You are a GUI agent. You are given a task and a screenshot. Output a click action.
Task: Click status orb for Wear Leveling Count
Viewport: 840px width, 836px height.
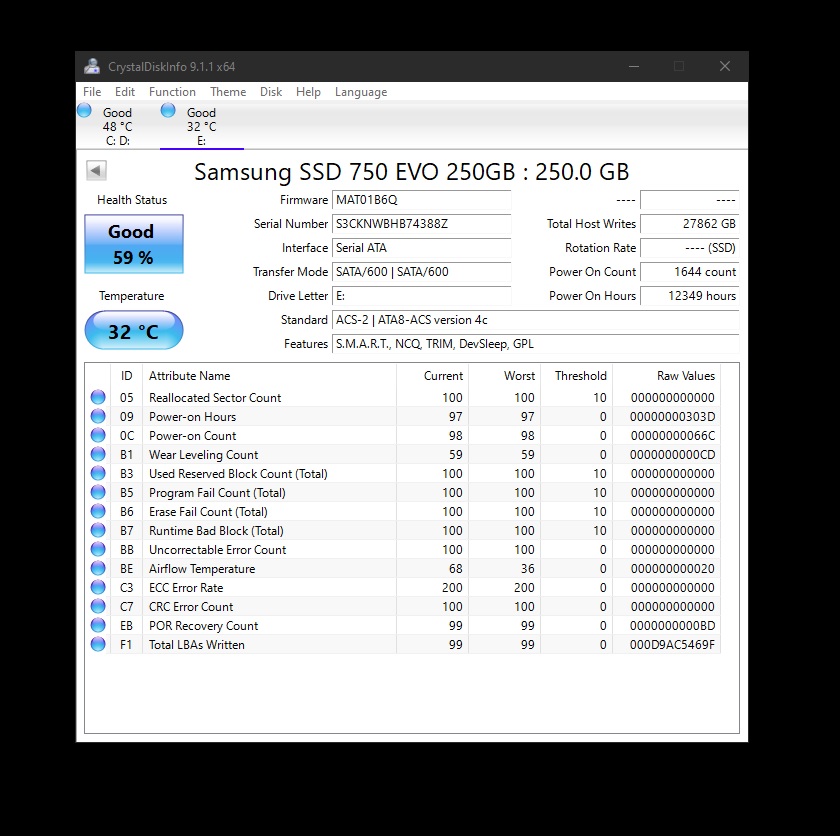[98, 454]
